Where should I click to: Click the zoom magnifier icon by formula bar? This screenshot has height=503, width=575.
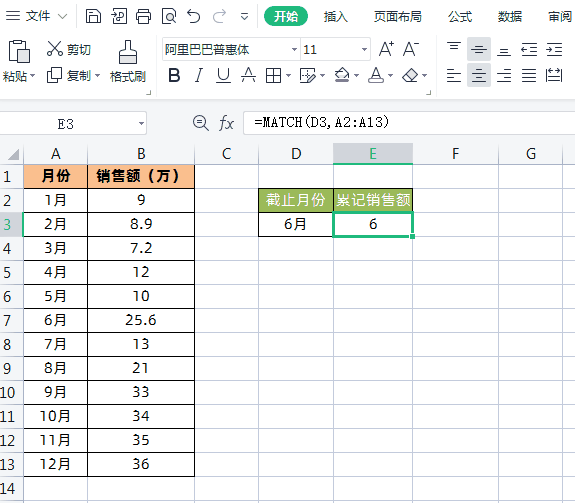pyautogui.click(x=201, y=123)
